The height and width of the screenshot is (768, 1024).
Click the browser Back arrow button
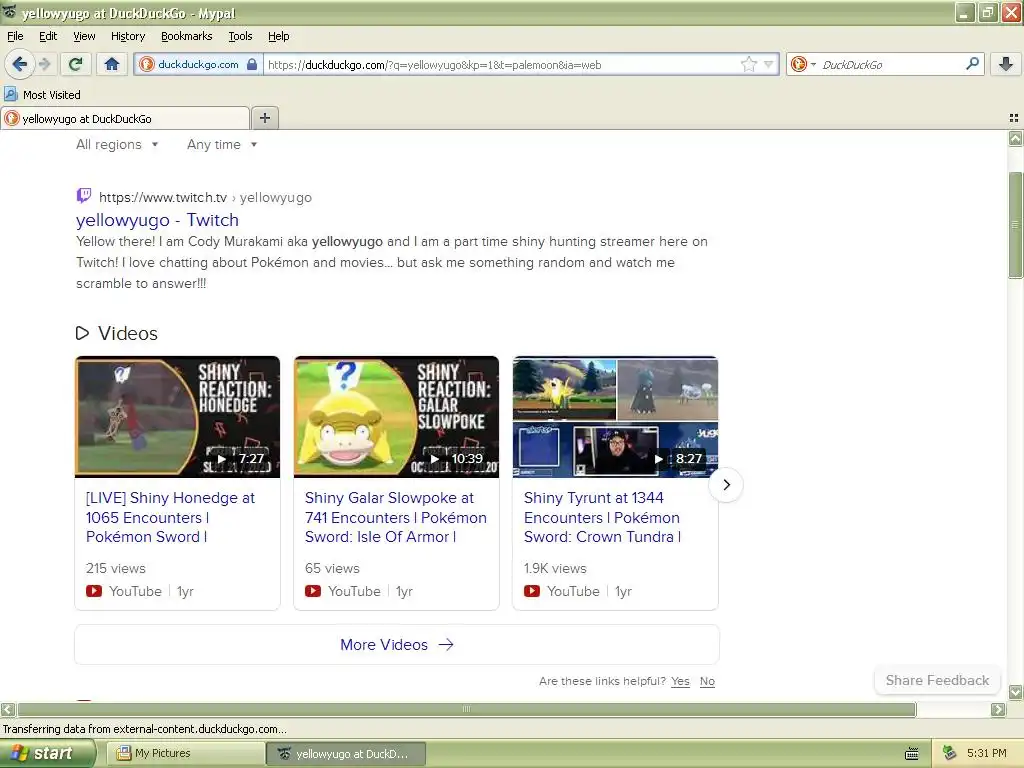pyautogui.click(x=19, y=64)
